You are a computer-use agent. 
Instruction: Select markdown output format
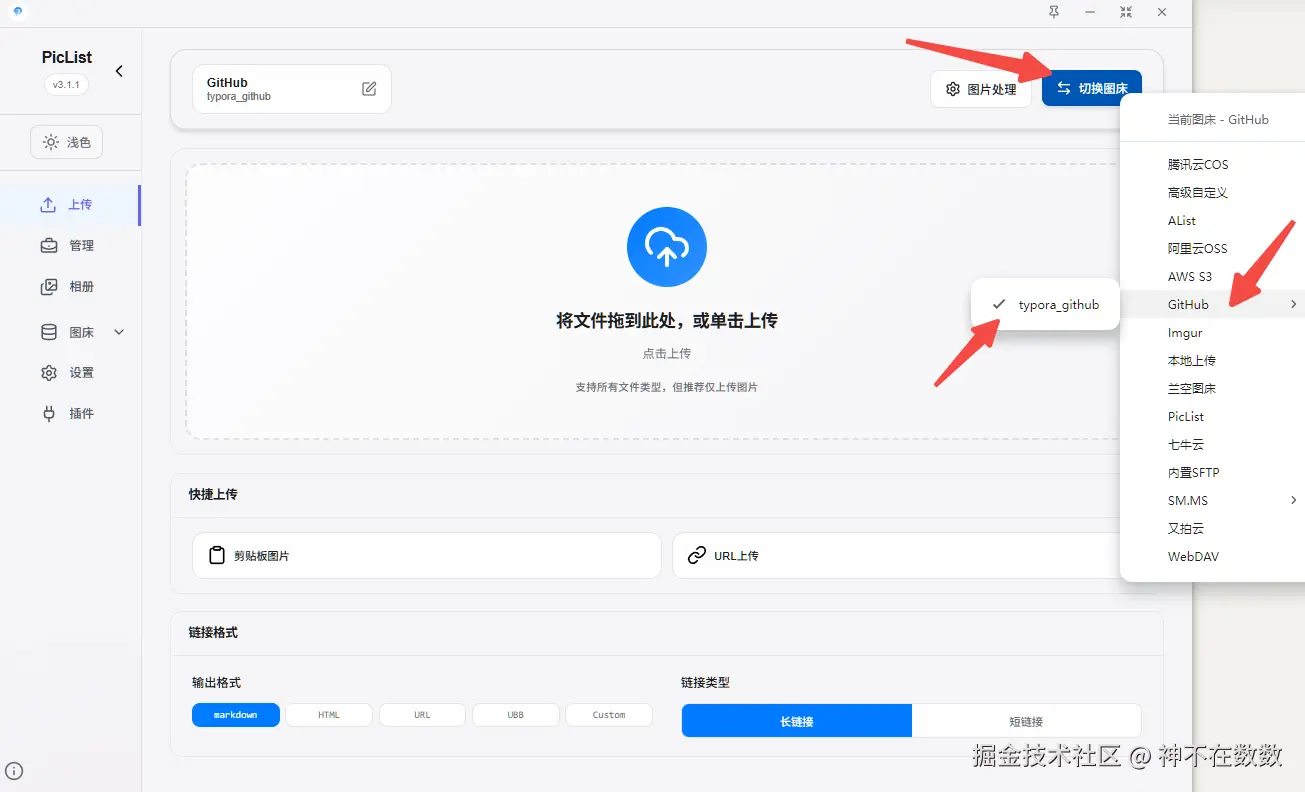pos(236,715)
